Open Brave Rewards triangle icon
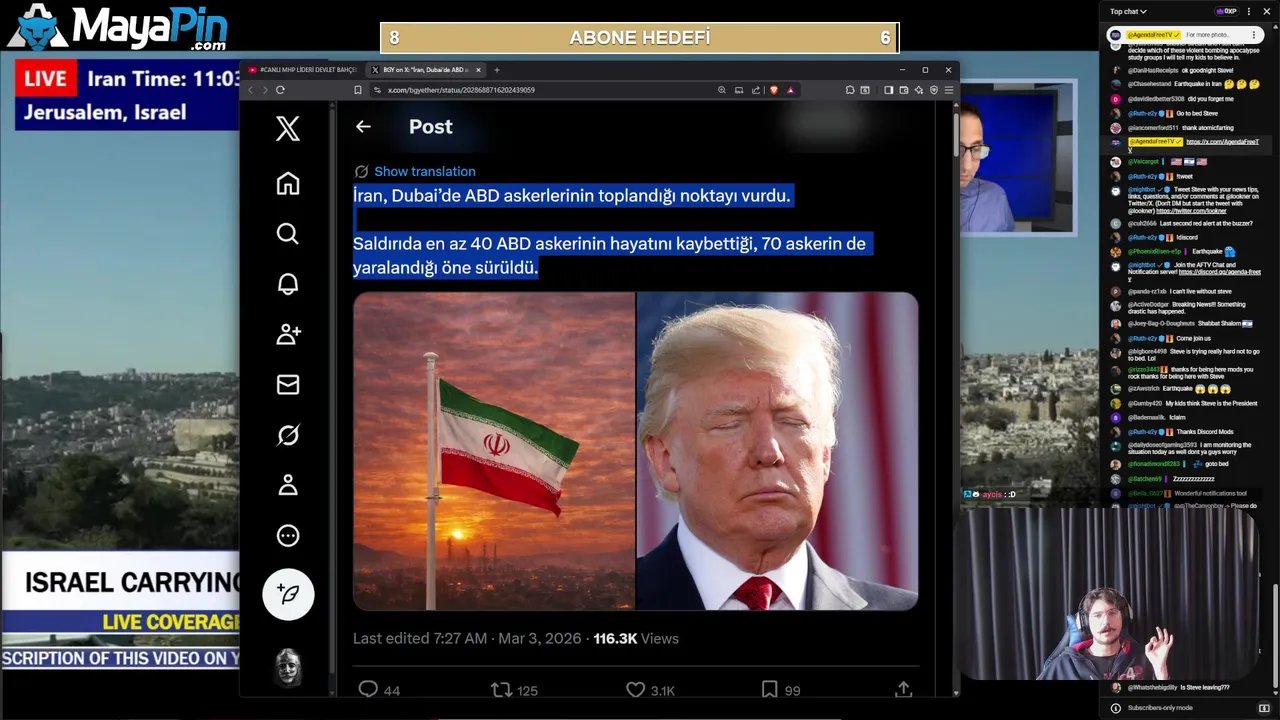The width and height of the screenshot is (1280, 720). 790,90
